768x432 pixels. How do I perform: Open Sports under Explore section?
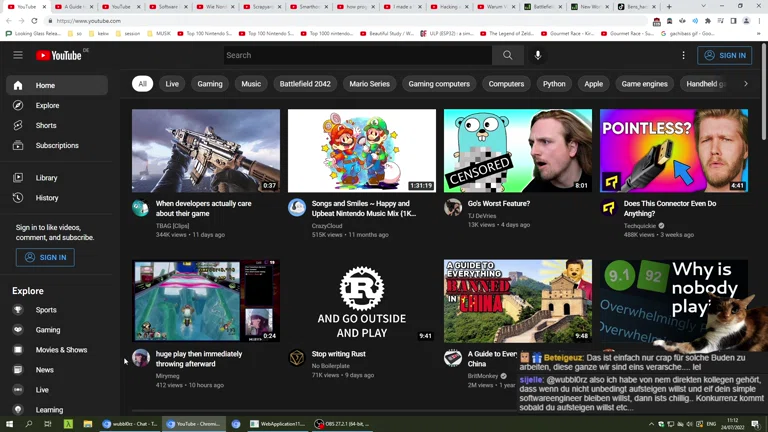(57, 310)
